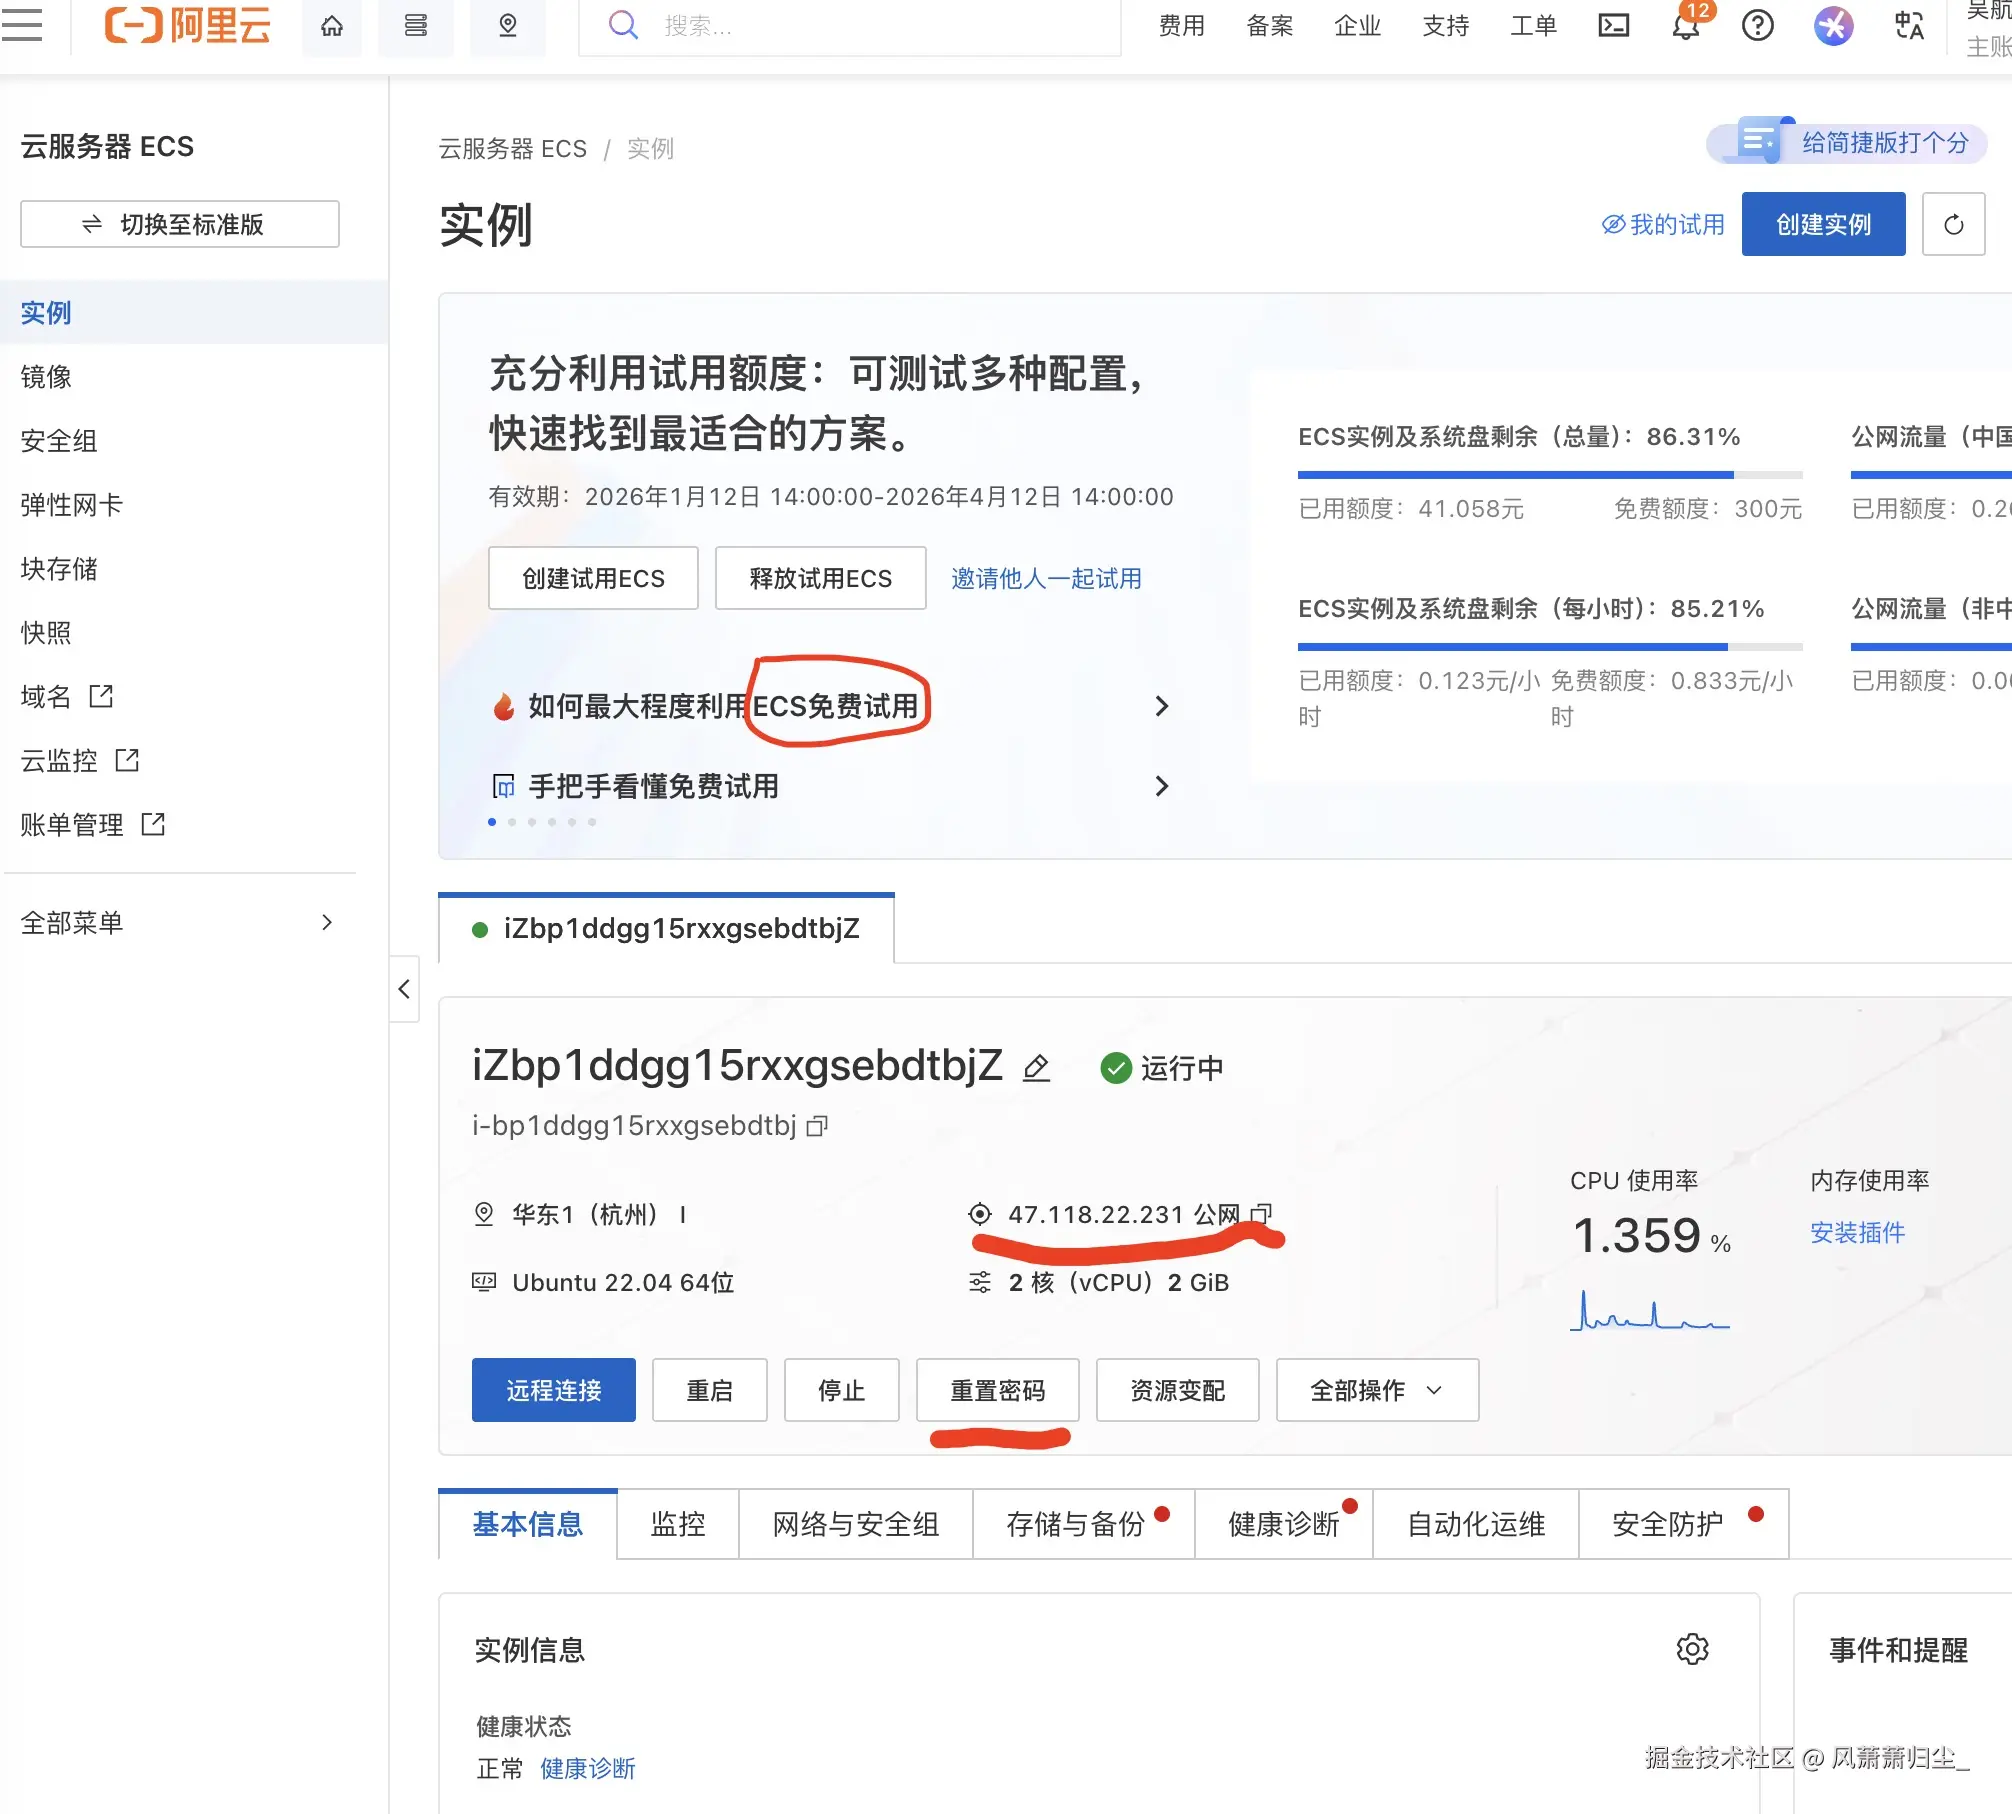Open Cloud Shell terminal icon
This screenshot has width=2012, height=1814.
[1613, 26]
